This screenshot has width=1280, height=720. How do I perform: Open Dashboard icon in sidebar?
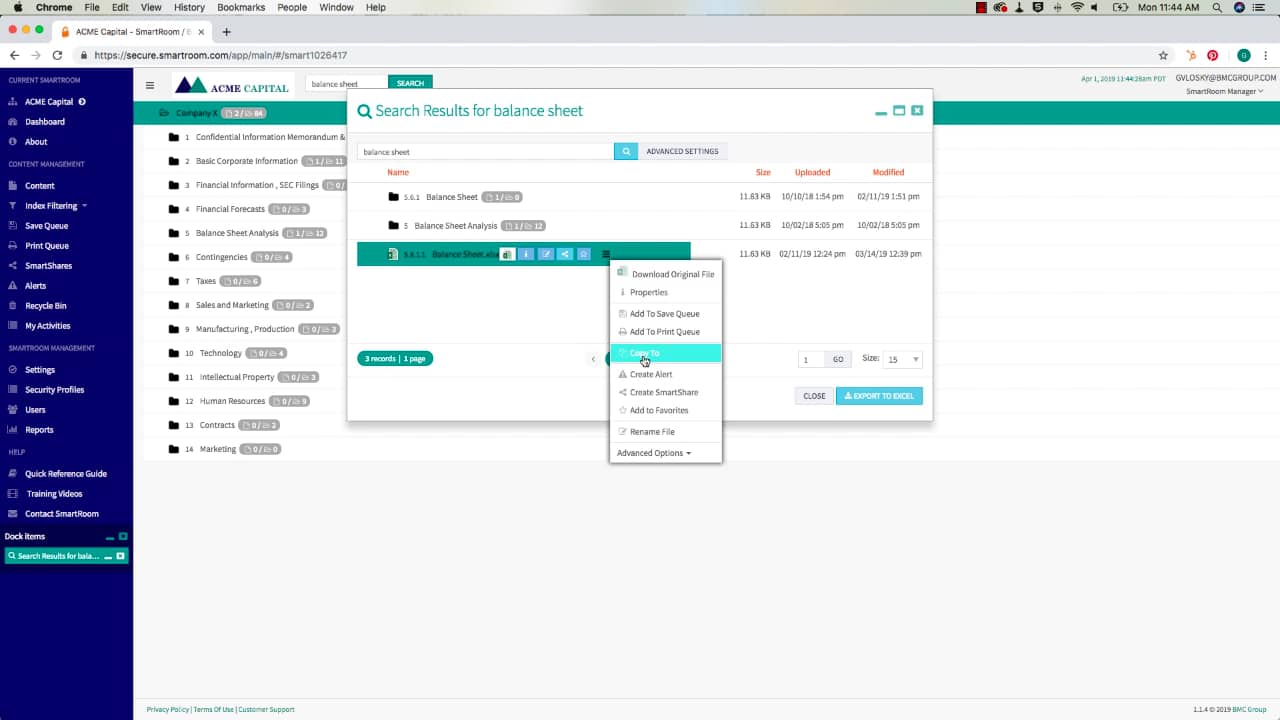click(x=13, y=122)
